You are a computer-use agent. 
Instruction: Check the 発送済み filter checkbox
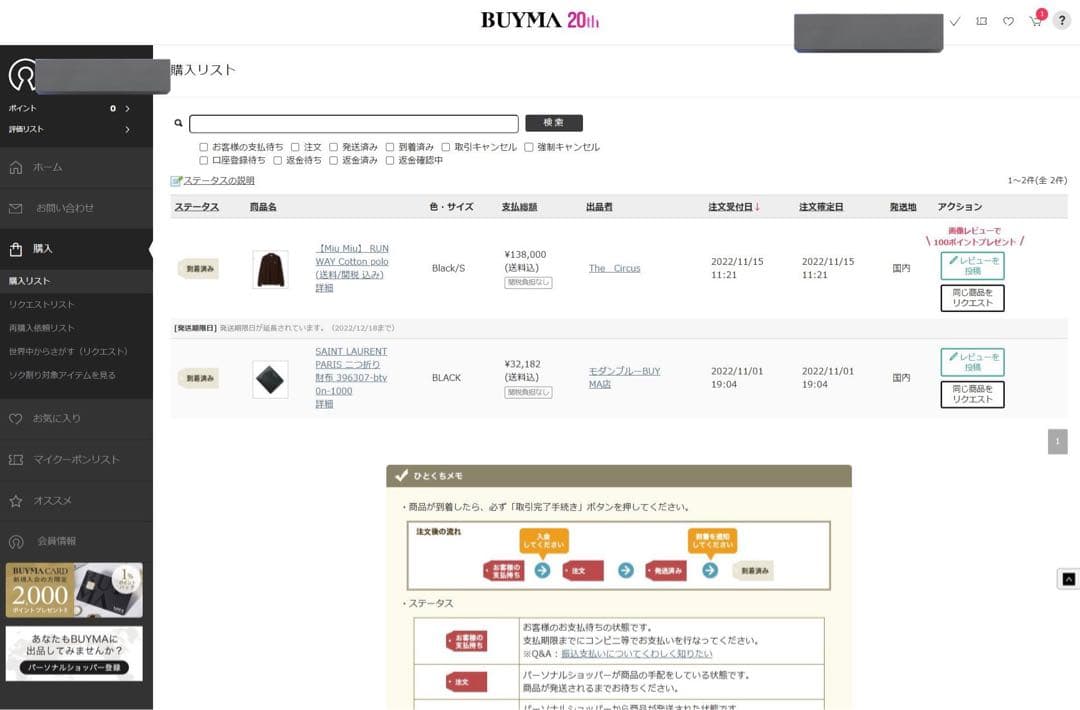[x=333, y=147]
